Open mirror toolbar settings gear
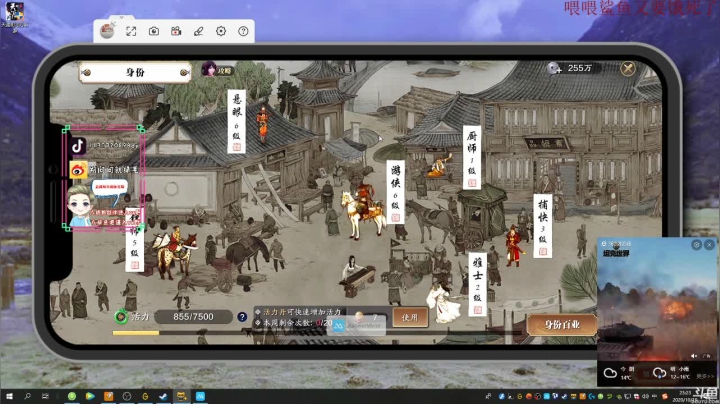The image size is (720, 404). [221, 31]
